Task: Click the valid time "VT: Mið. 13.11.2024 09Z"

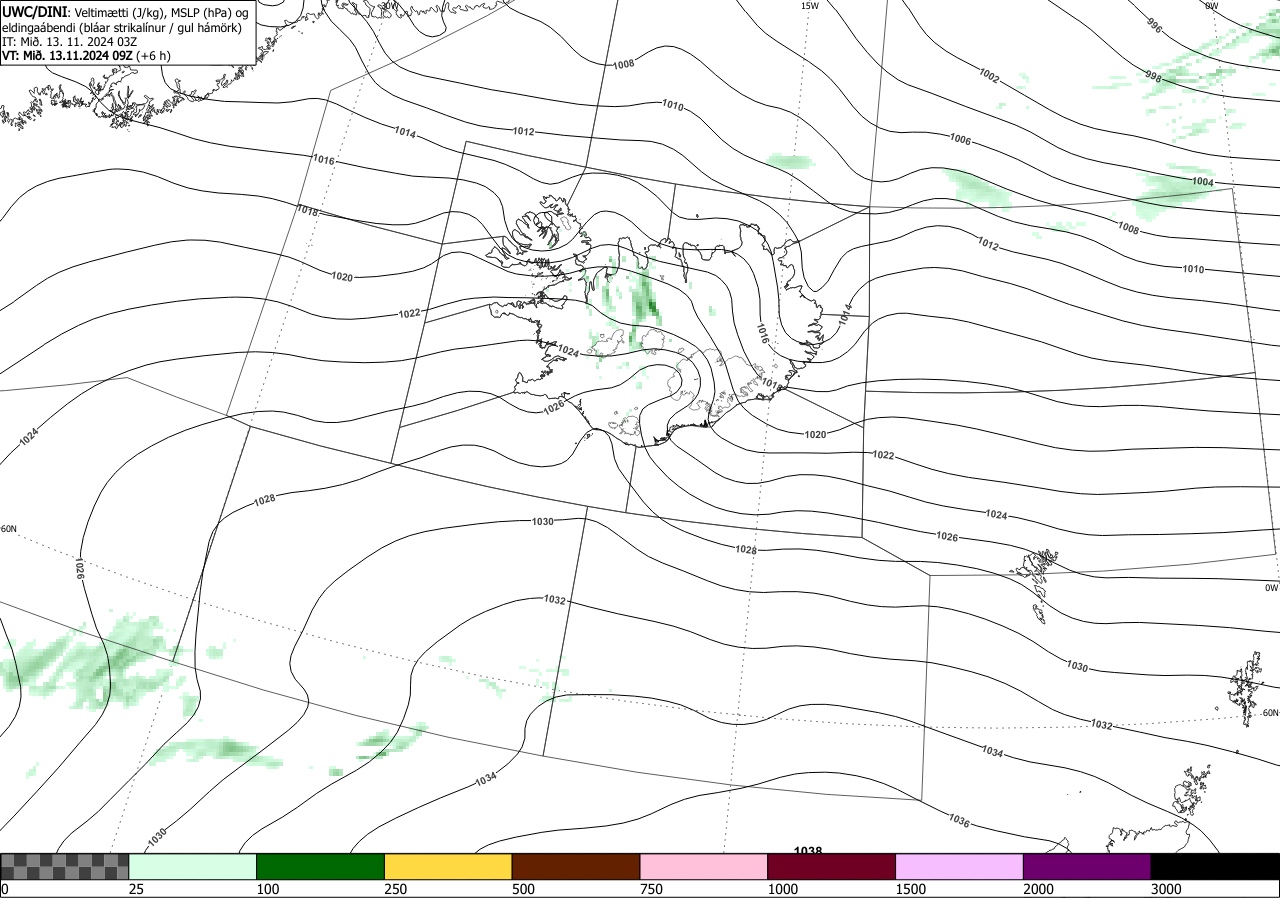Action: (69, 56)
